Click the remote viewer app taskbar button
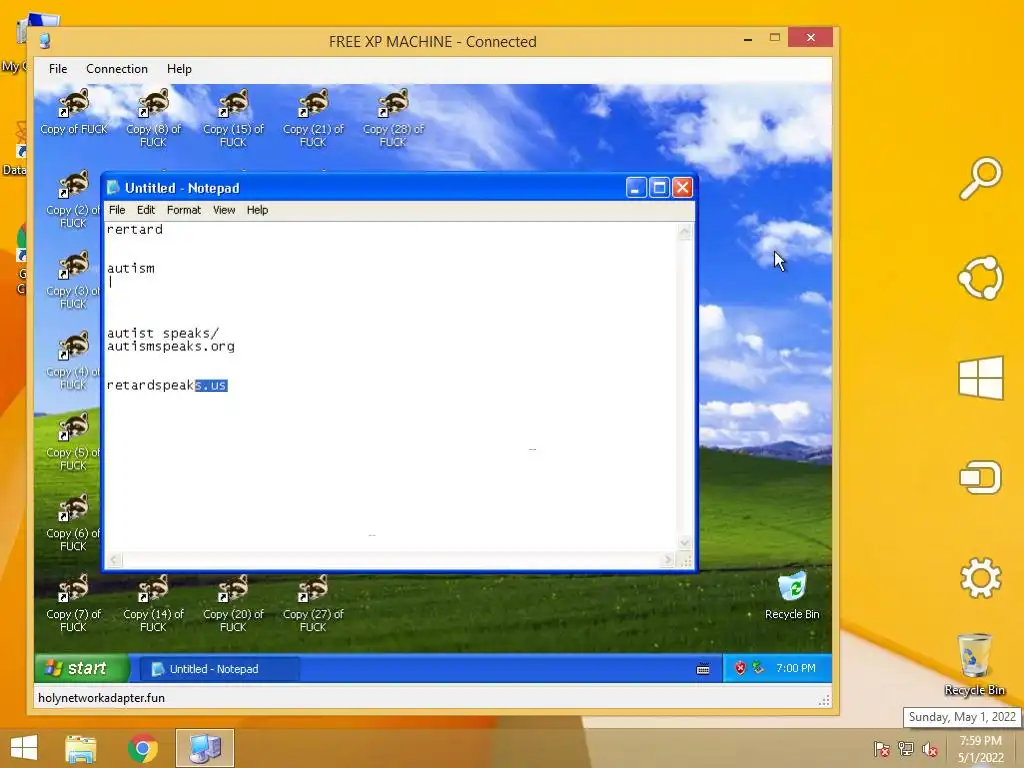 [204, 748]
